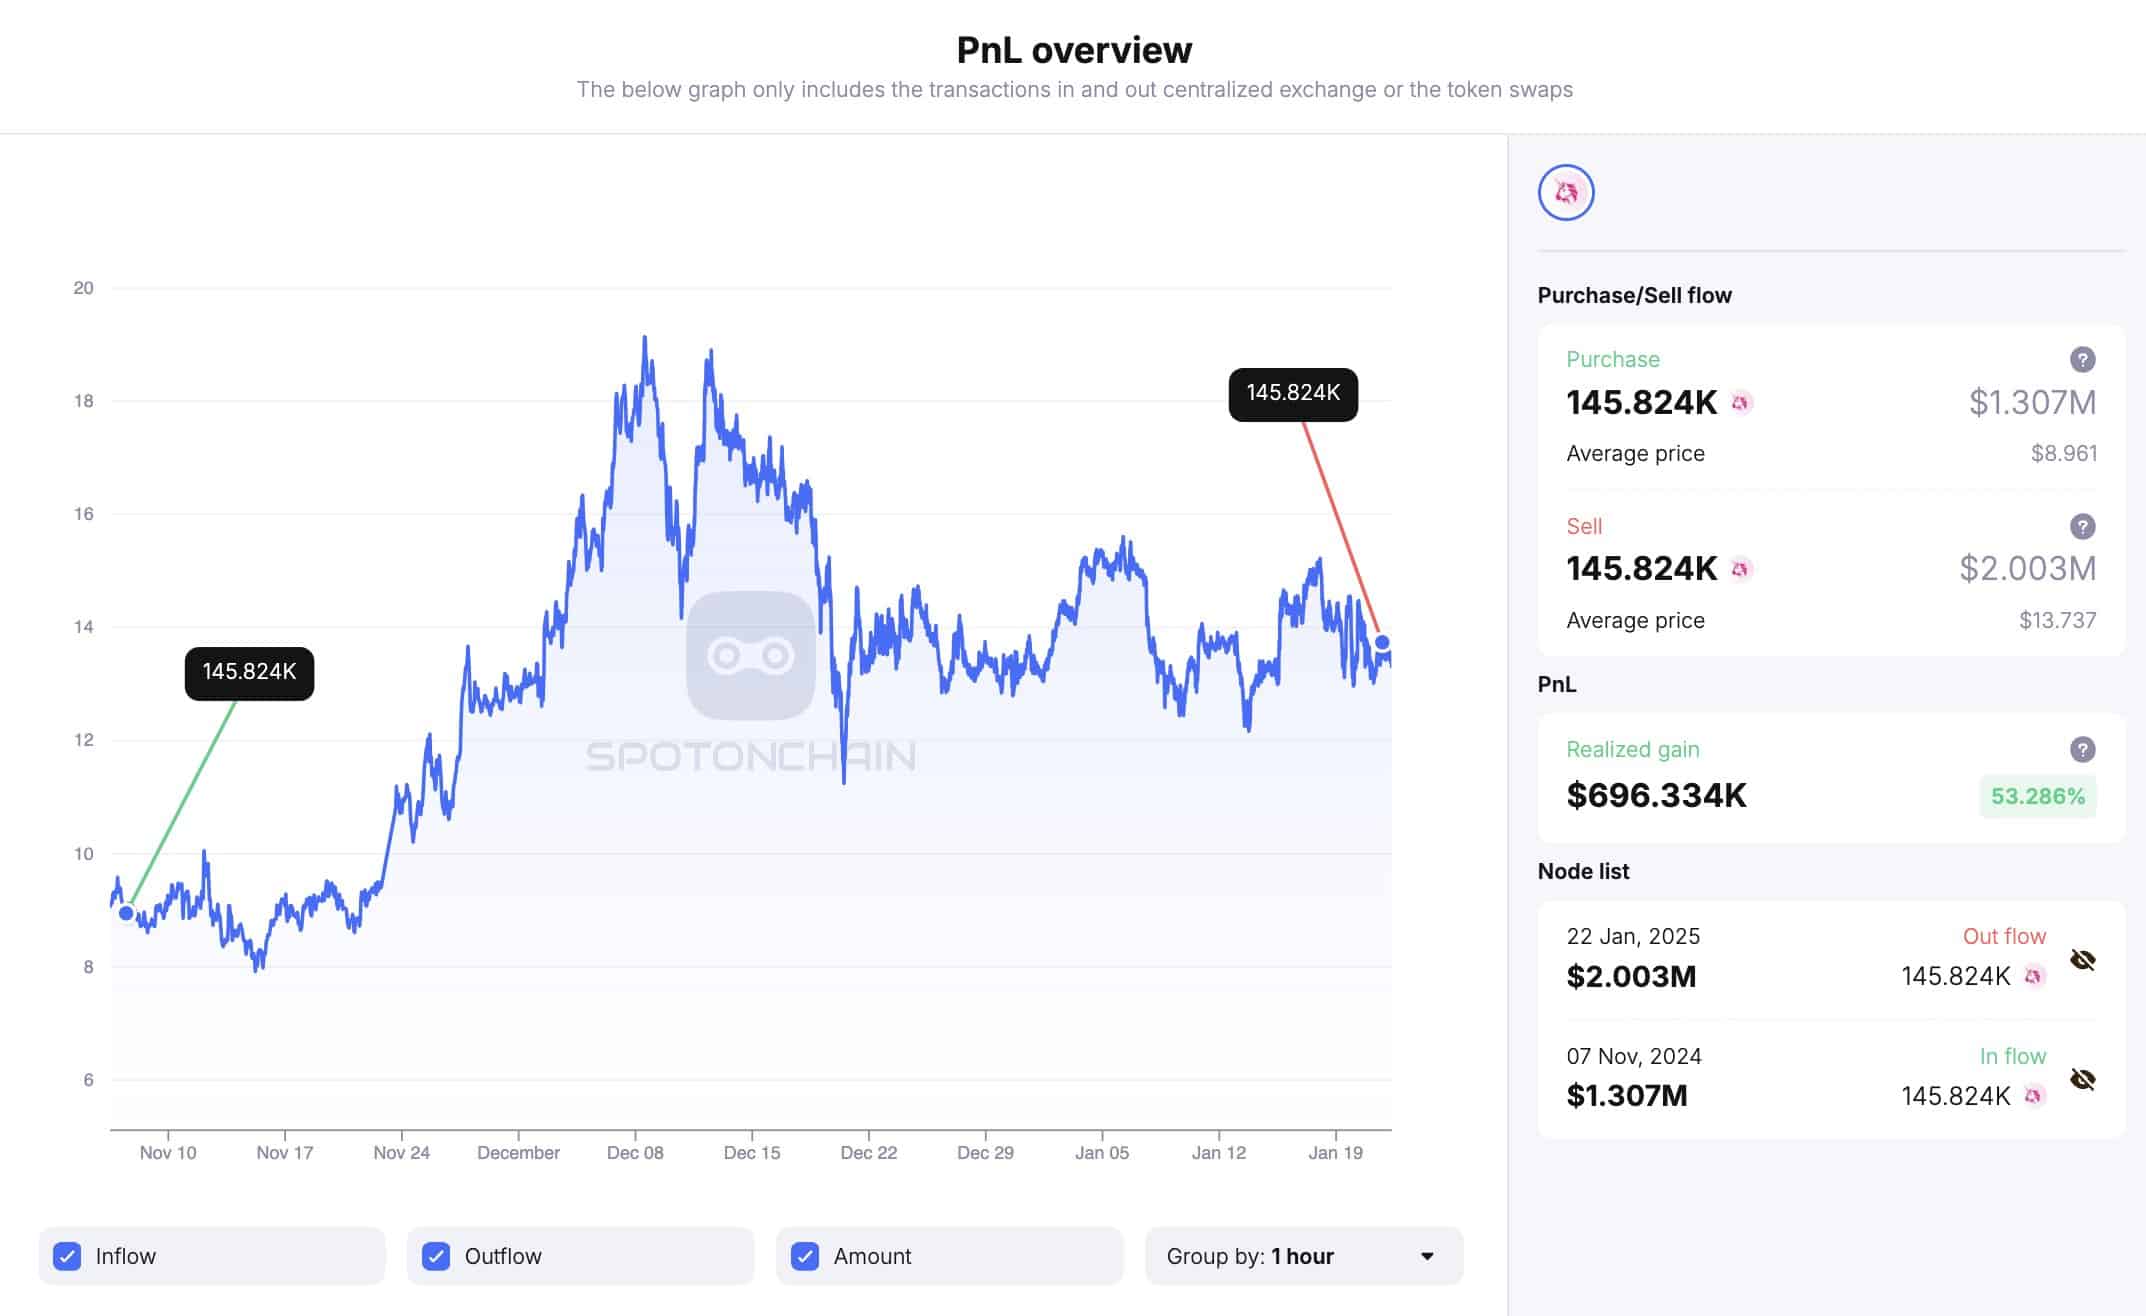Click UNI token icon in In flow node
Viewport: 2146px width, 1316px height.
2033,1096
